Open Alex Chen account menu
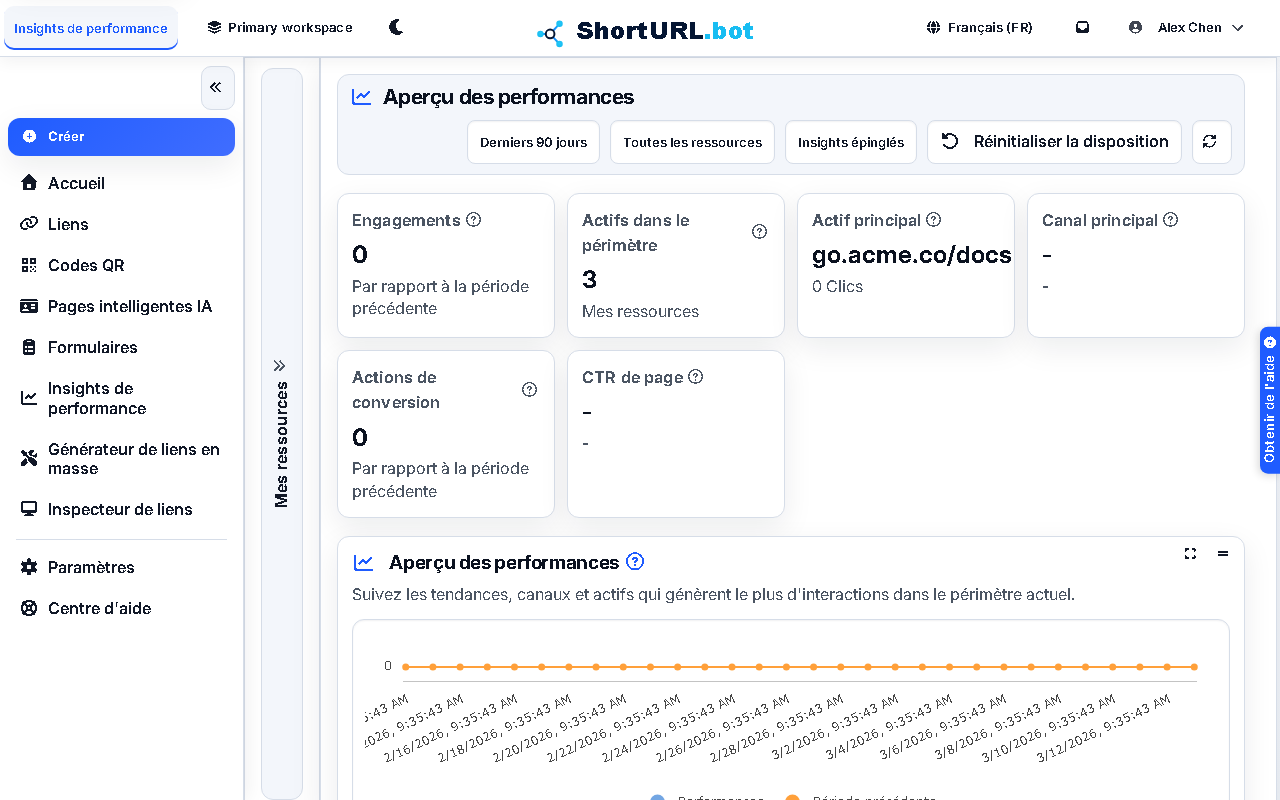Viewport: 1280px width, 800px height. [1186, 27]
